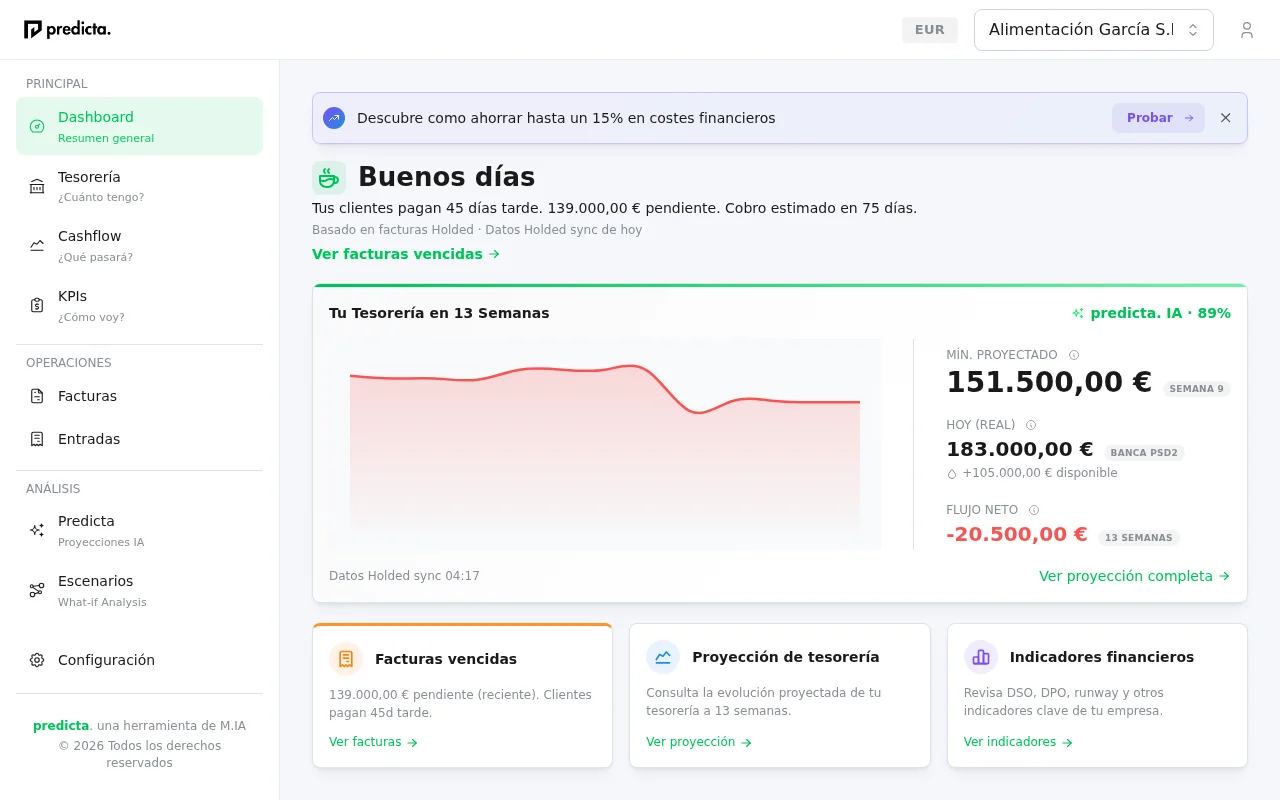This screenshot has width=1280, height=800.
Task: Click the Probar button in the banner
Action: tap(1157, 117)
